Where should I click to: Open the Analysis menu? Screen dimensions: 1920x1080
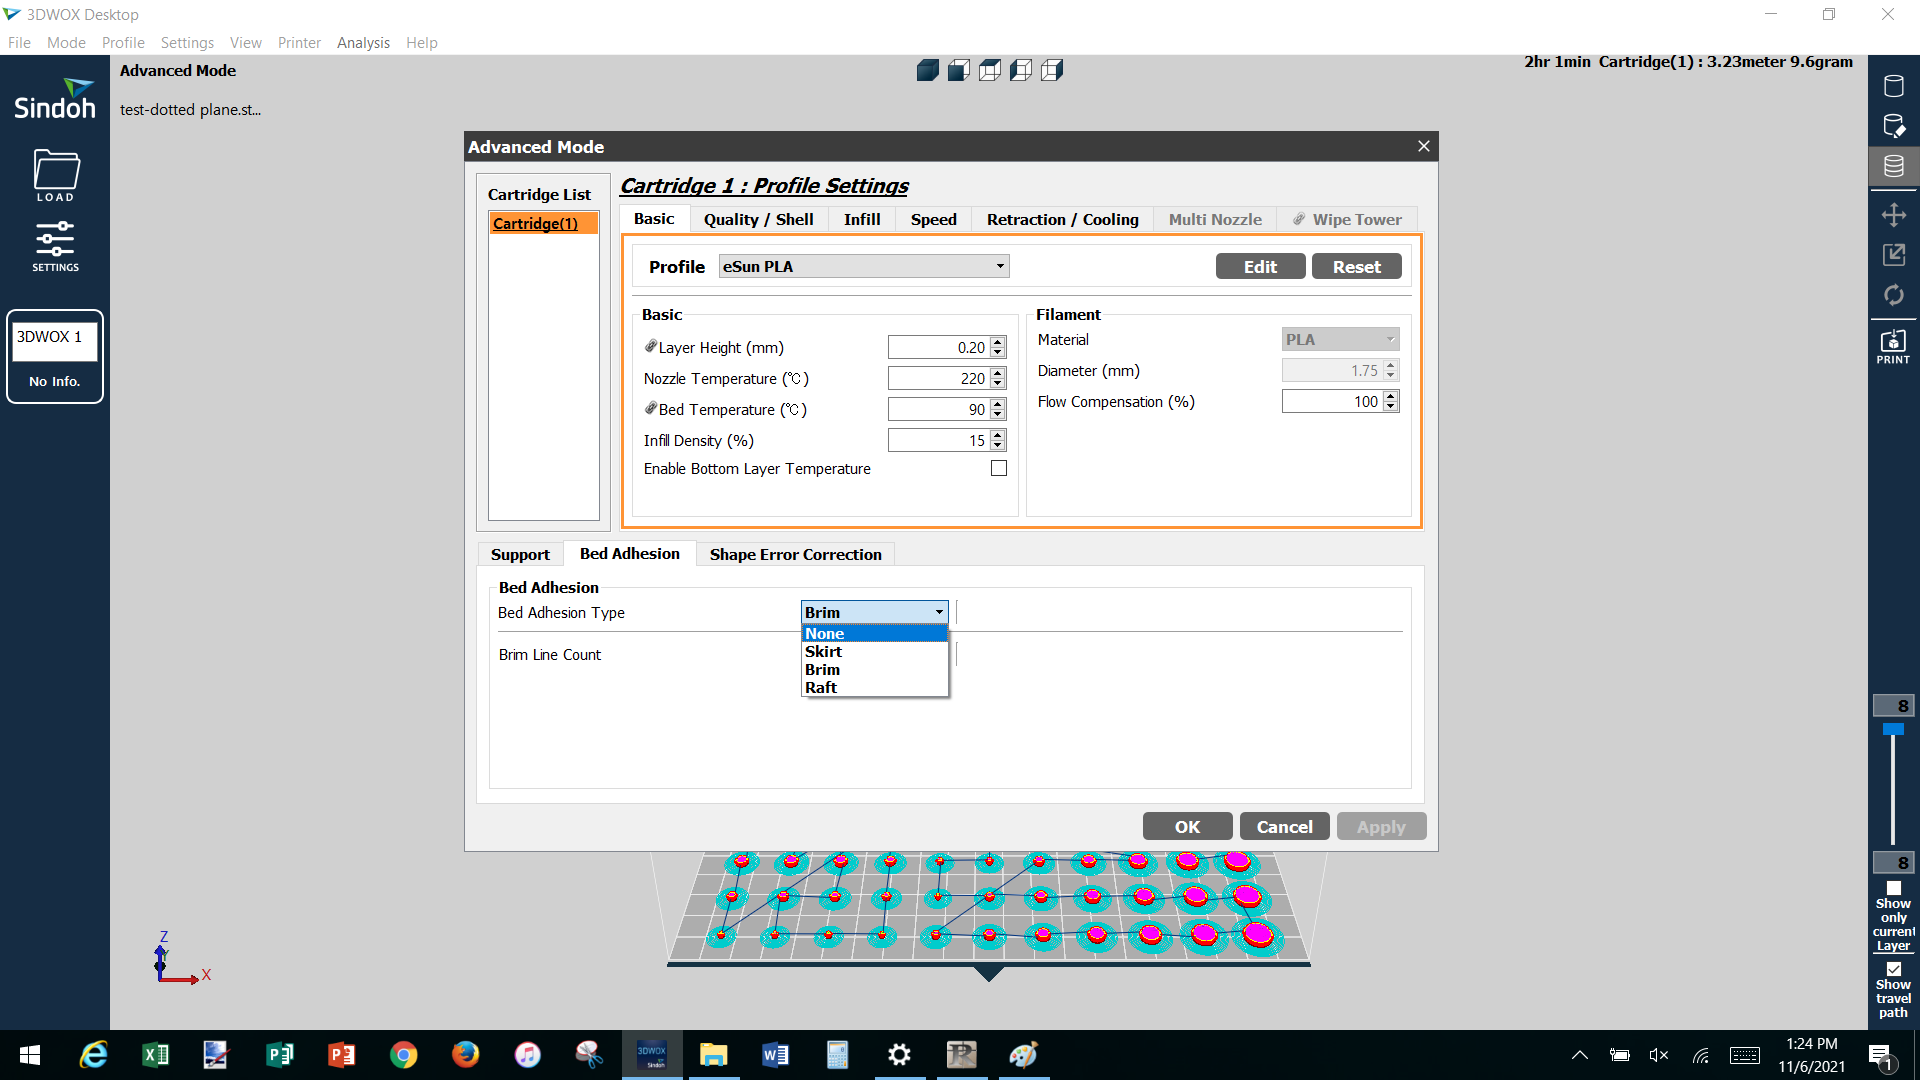click(363, 42)
